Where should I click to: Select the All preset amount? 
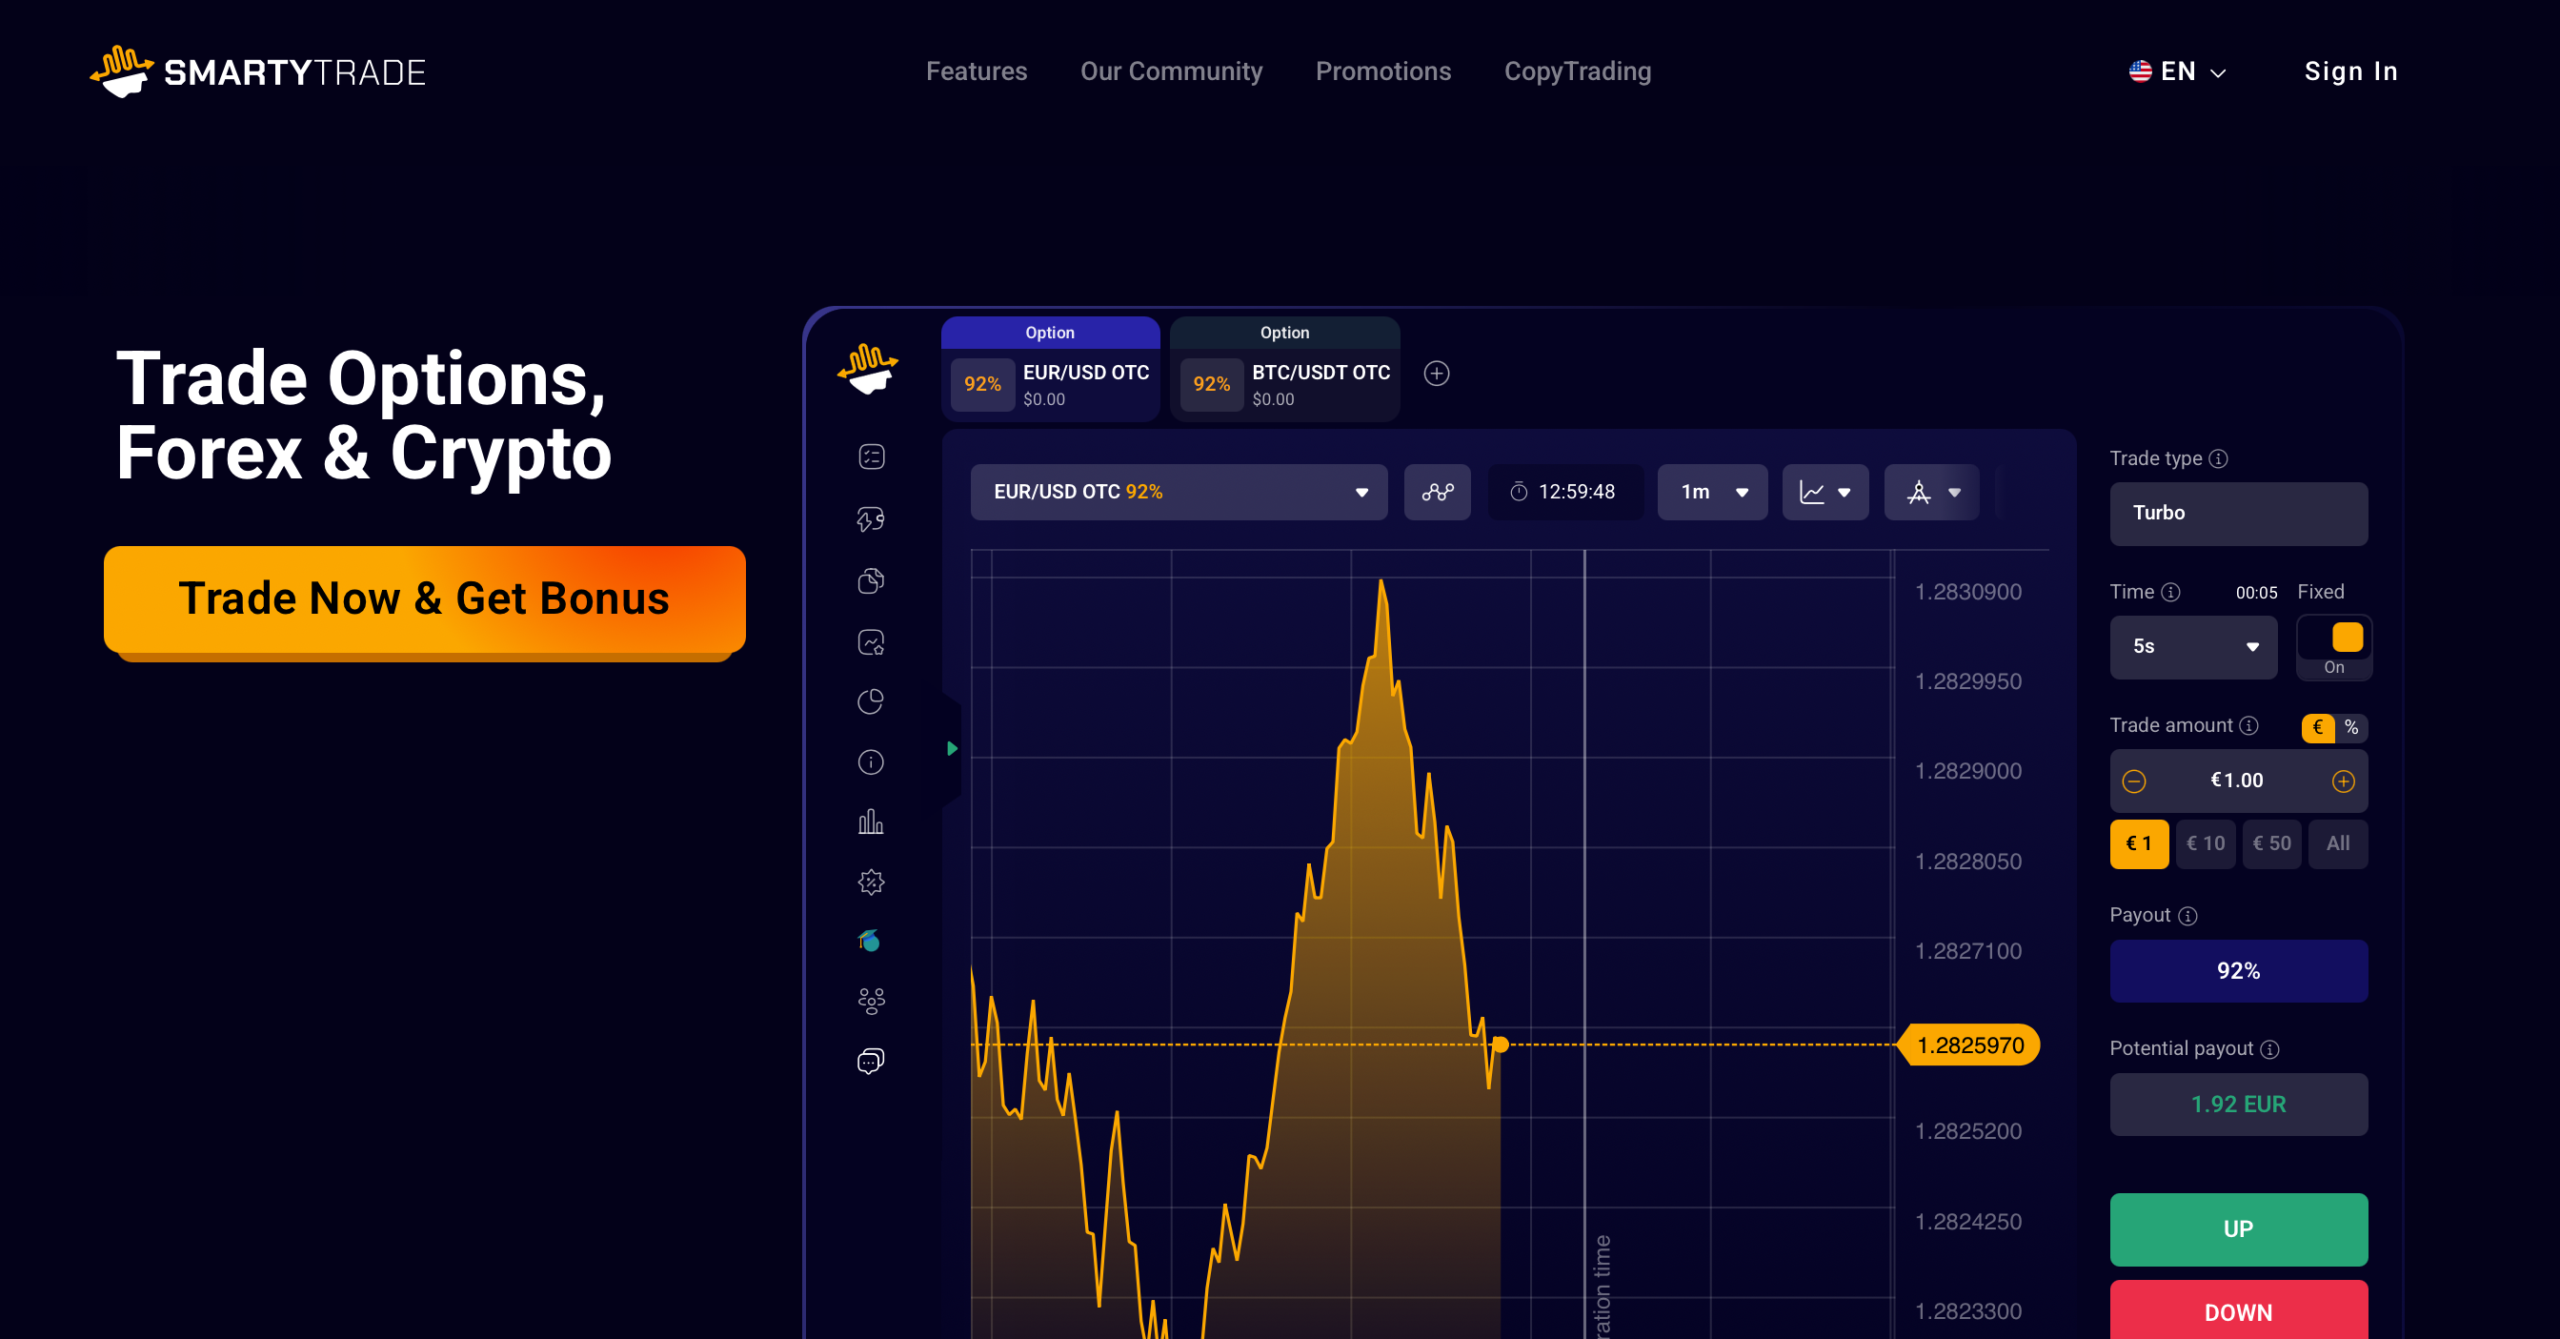pyautogui.click(x=2338, y=844)
